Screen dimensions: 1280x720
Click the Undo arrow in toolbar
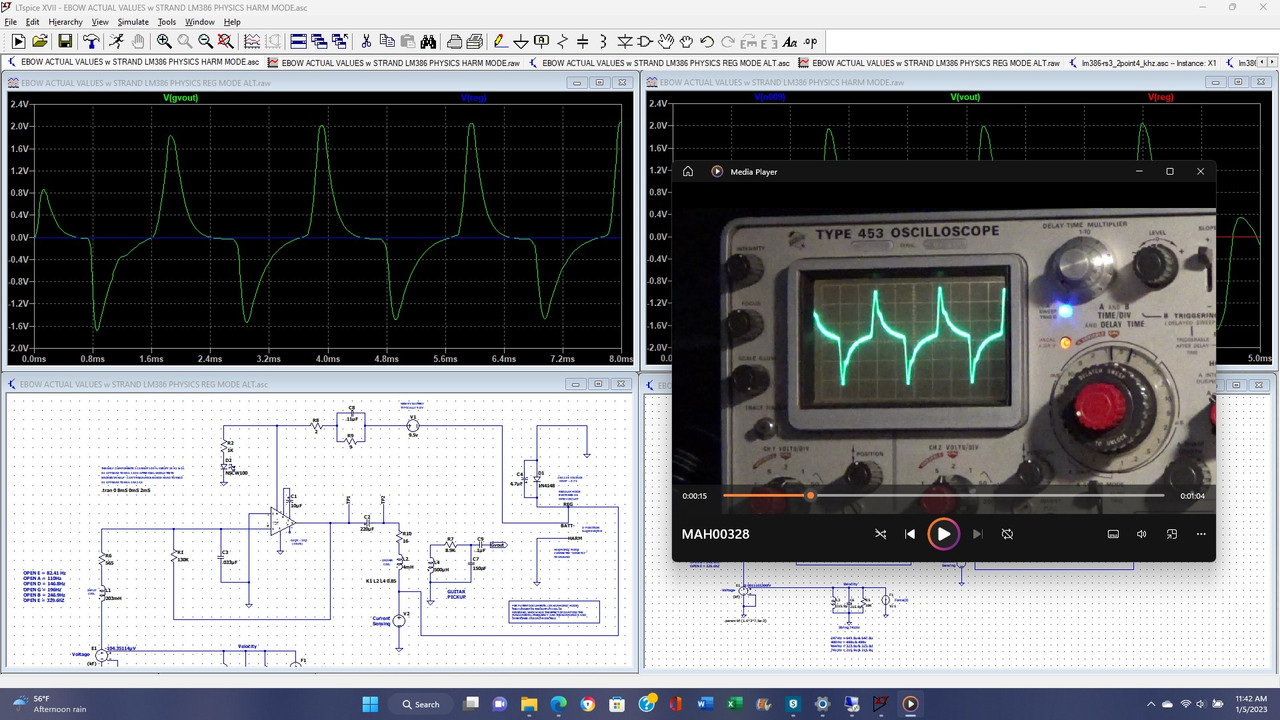[707, 41]
